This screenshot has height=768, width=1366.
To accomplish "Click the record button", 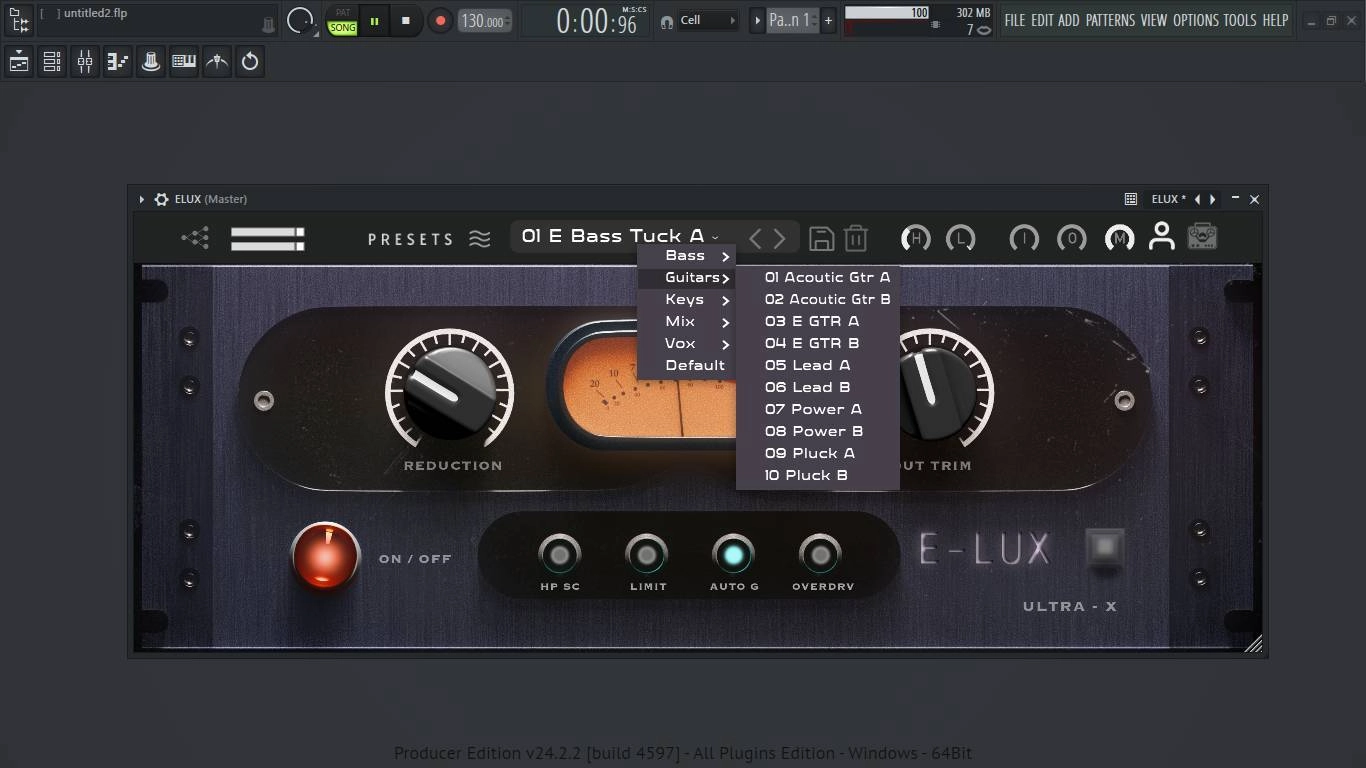I will tap(440, 21).
